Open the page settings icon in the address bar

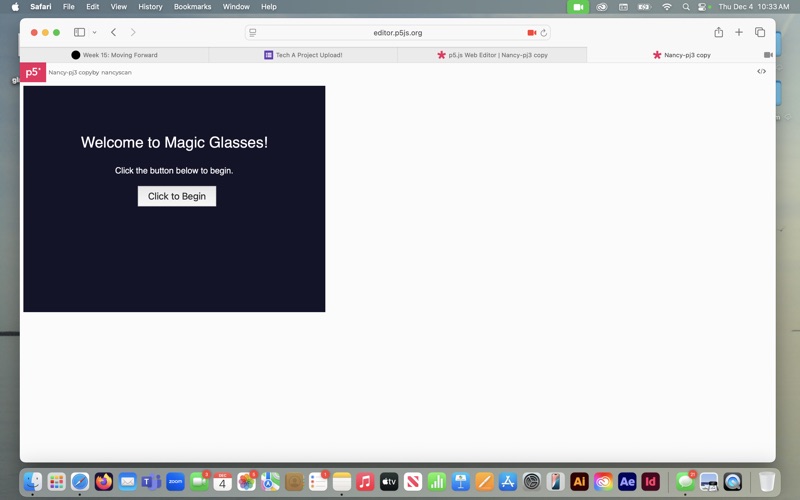click(x=253, y=33)
